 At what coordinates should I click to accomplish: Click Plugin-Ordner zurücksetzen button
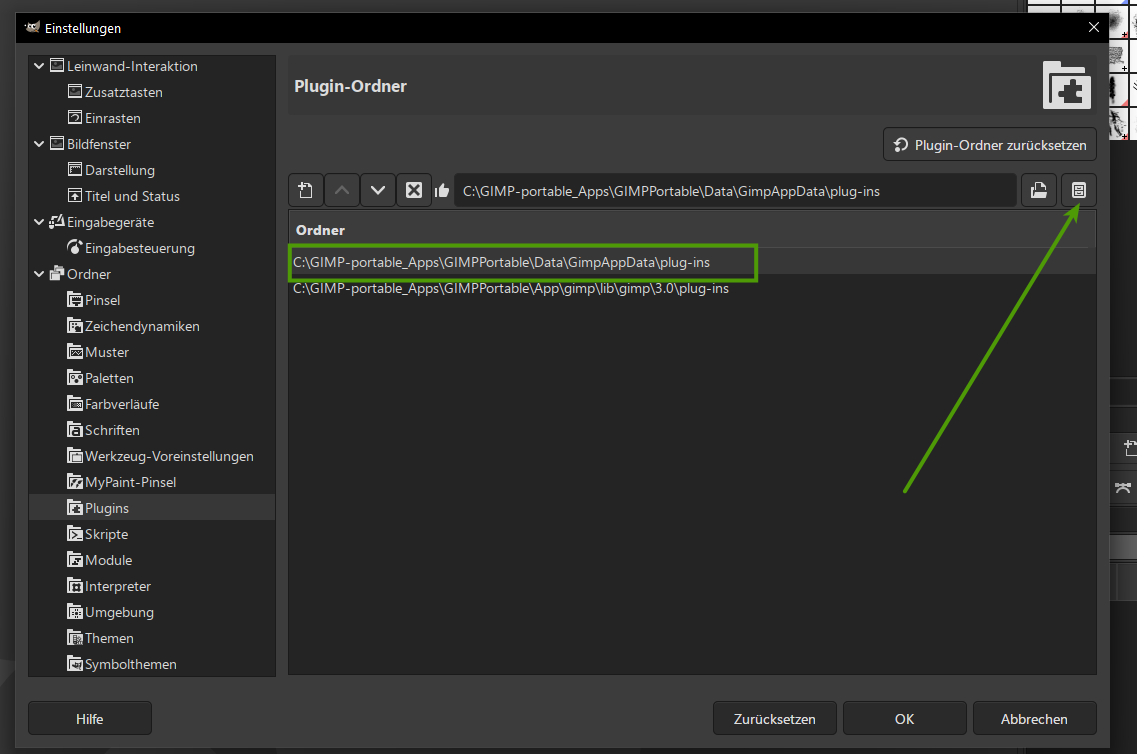[990, 145]
